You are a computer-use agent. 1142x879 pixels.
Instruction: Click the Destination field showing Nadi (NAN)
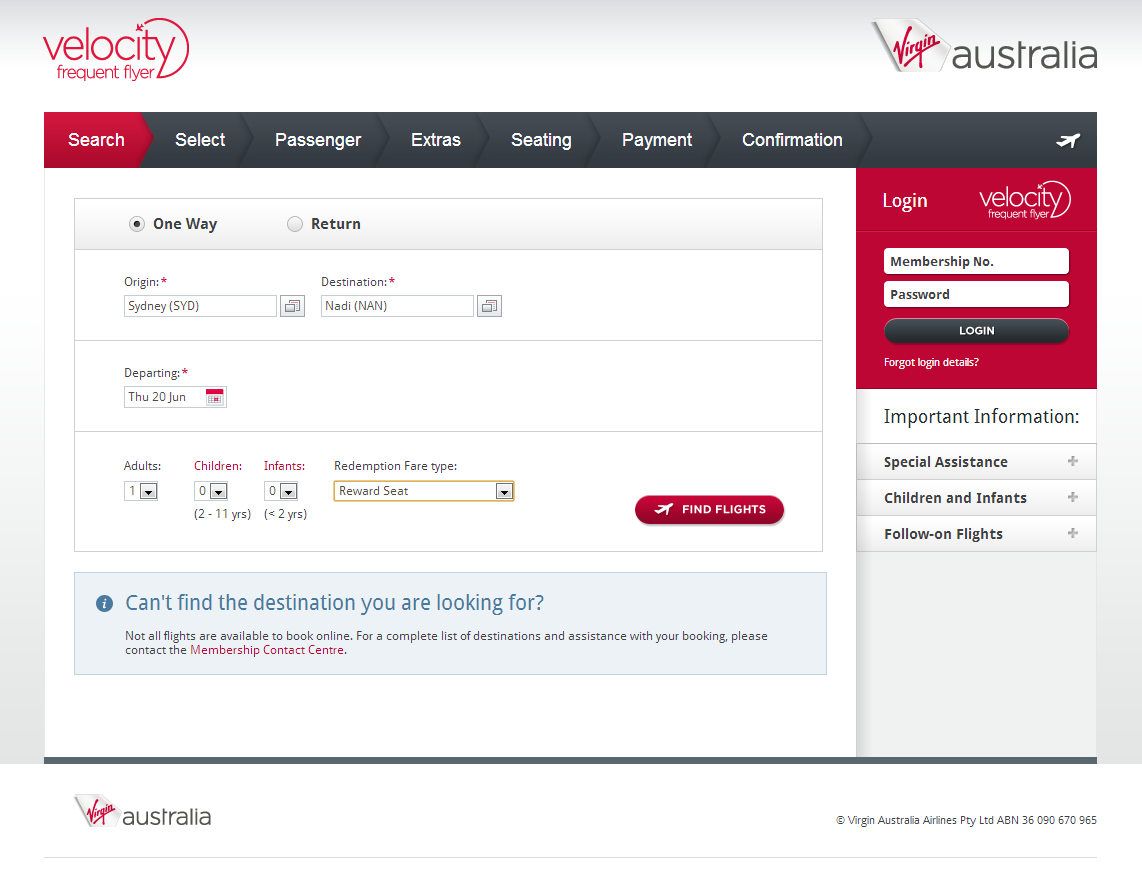point(397,306)
